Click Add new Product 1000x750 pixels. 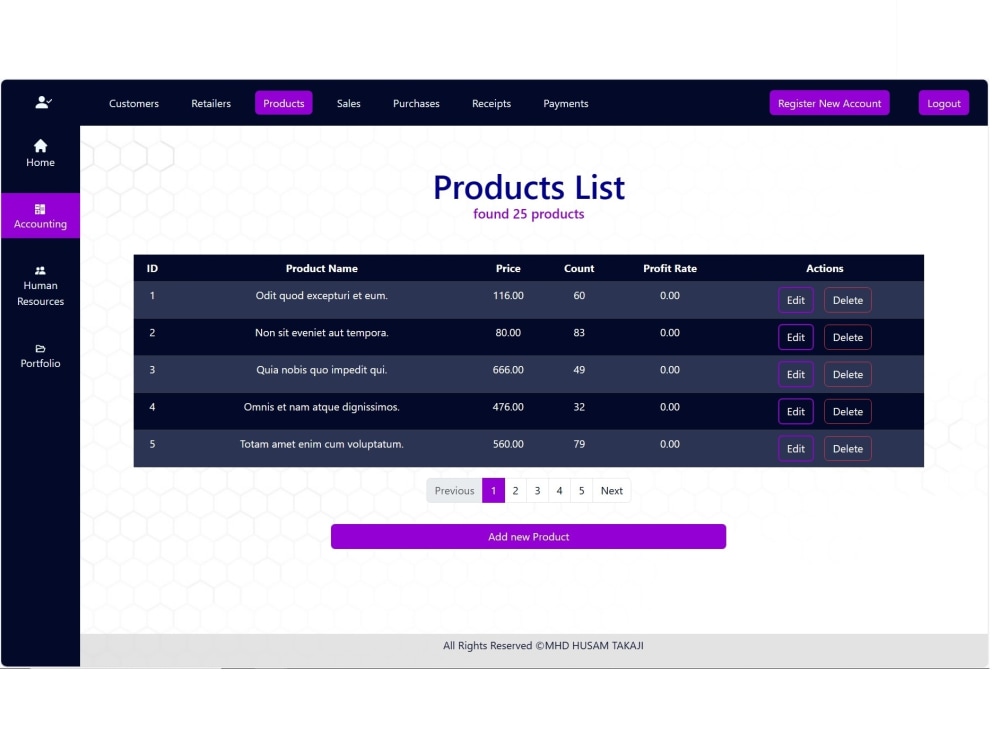coord(528,536)
